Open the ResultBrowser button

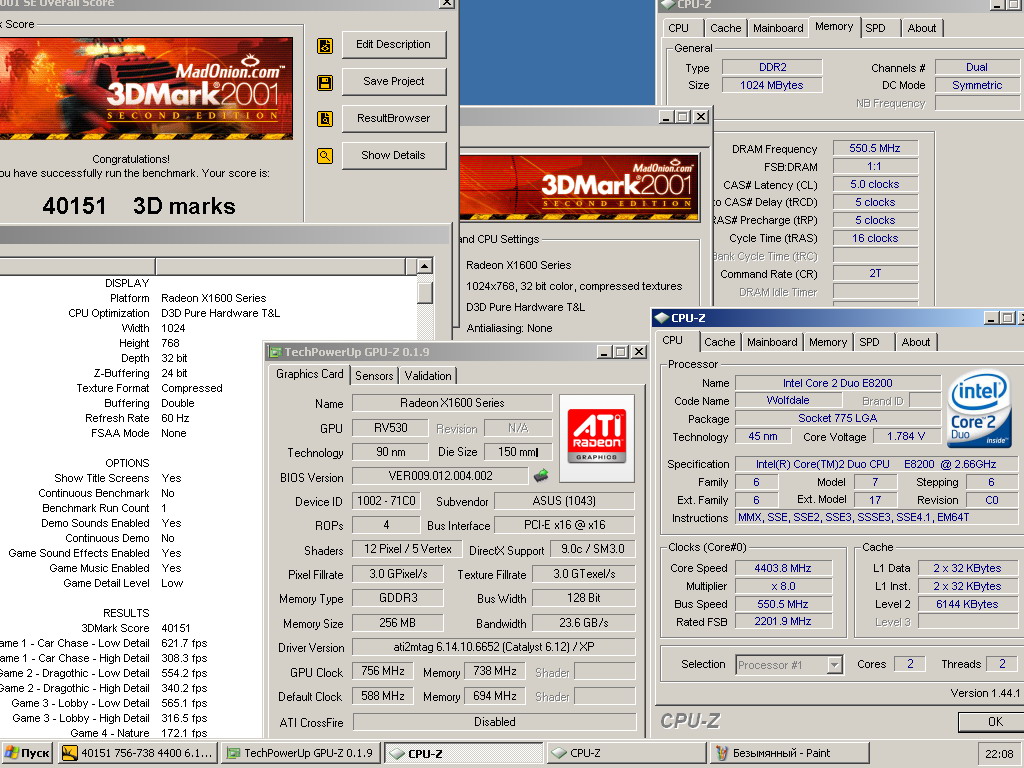coord(394,118)
